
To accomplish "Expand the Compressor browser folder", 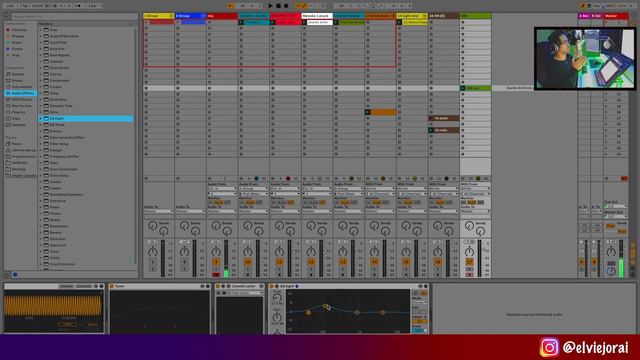I will 41,80.
